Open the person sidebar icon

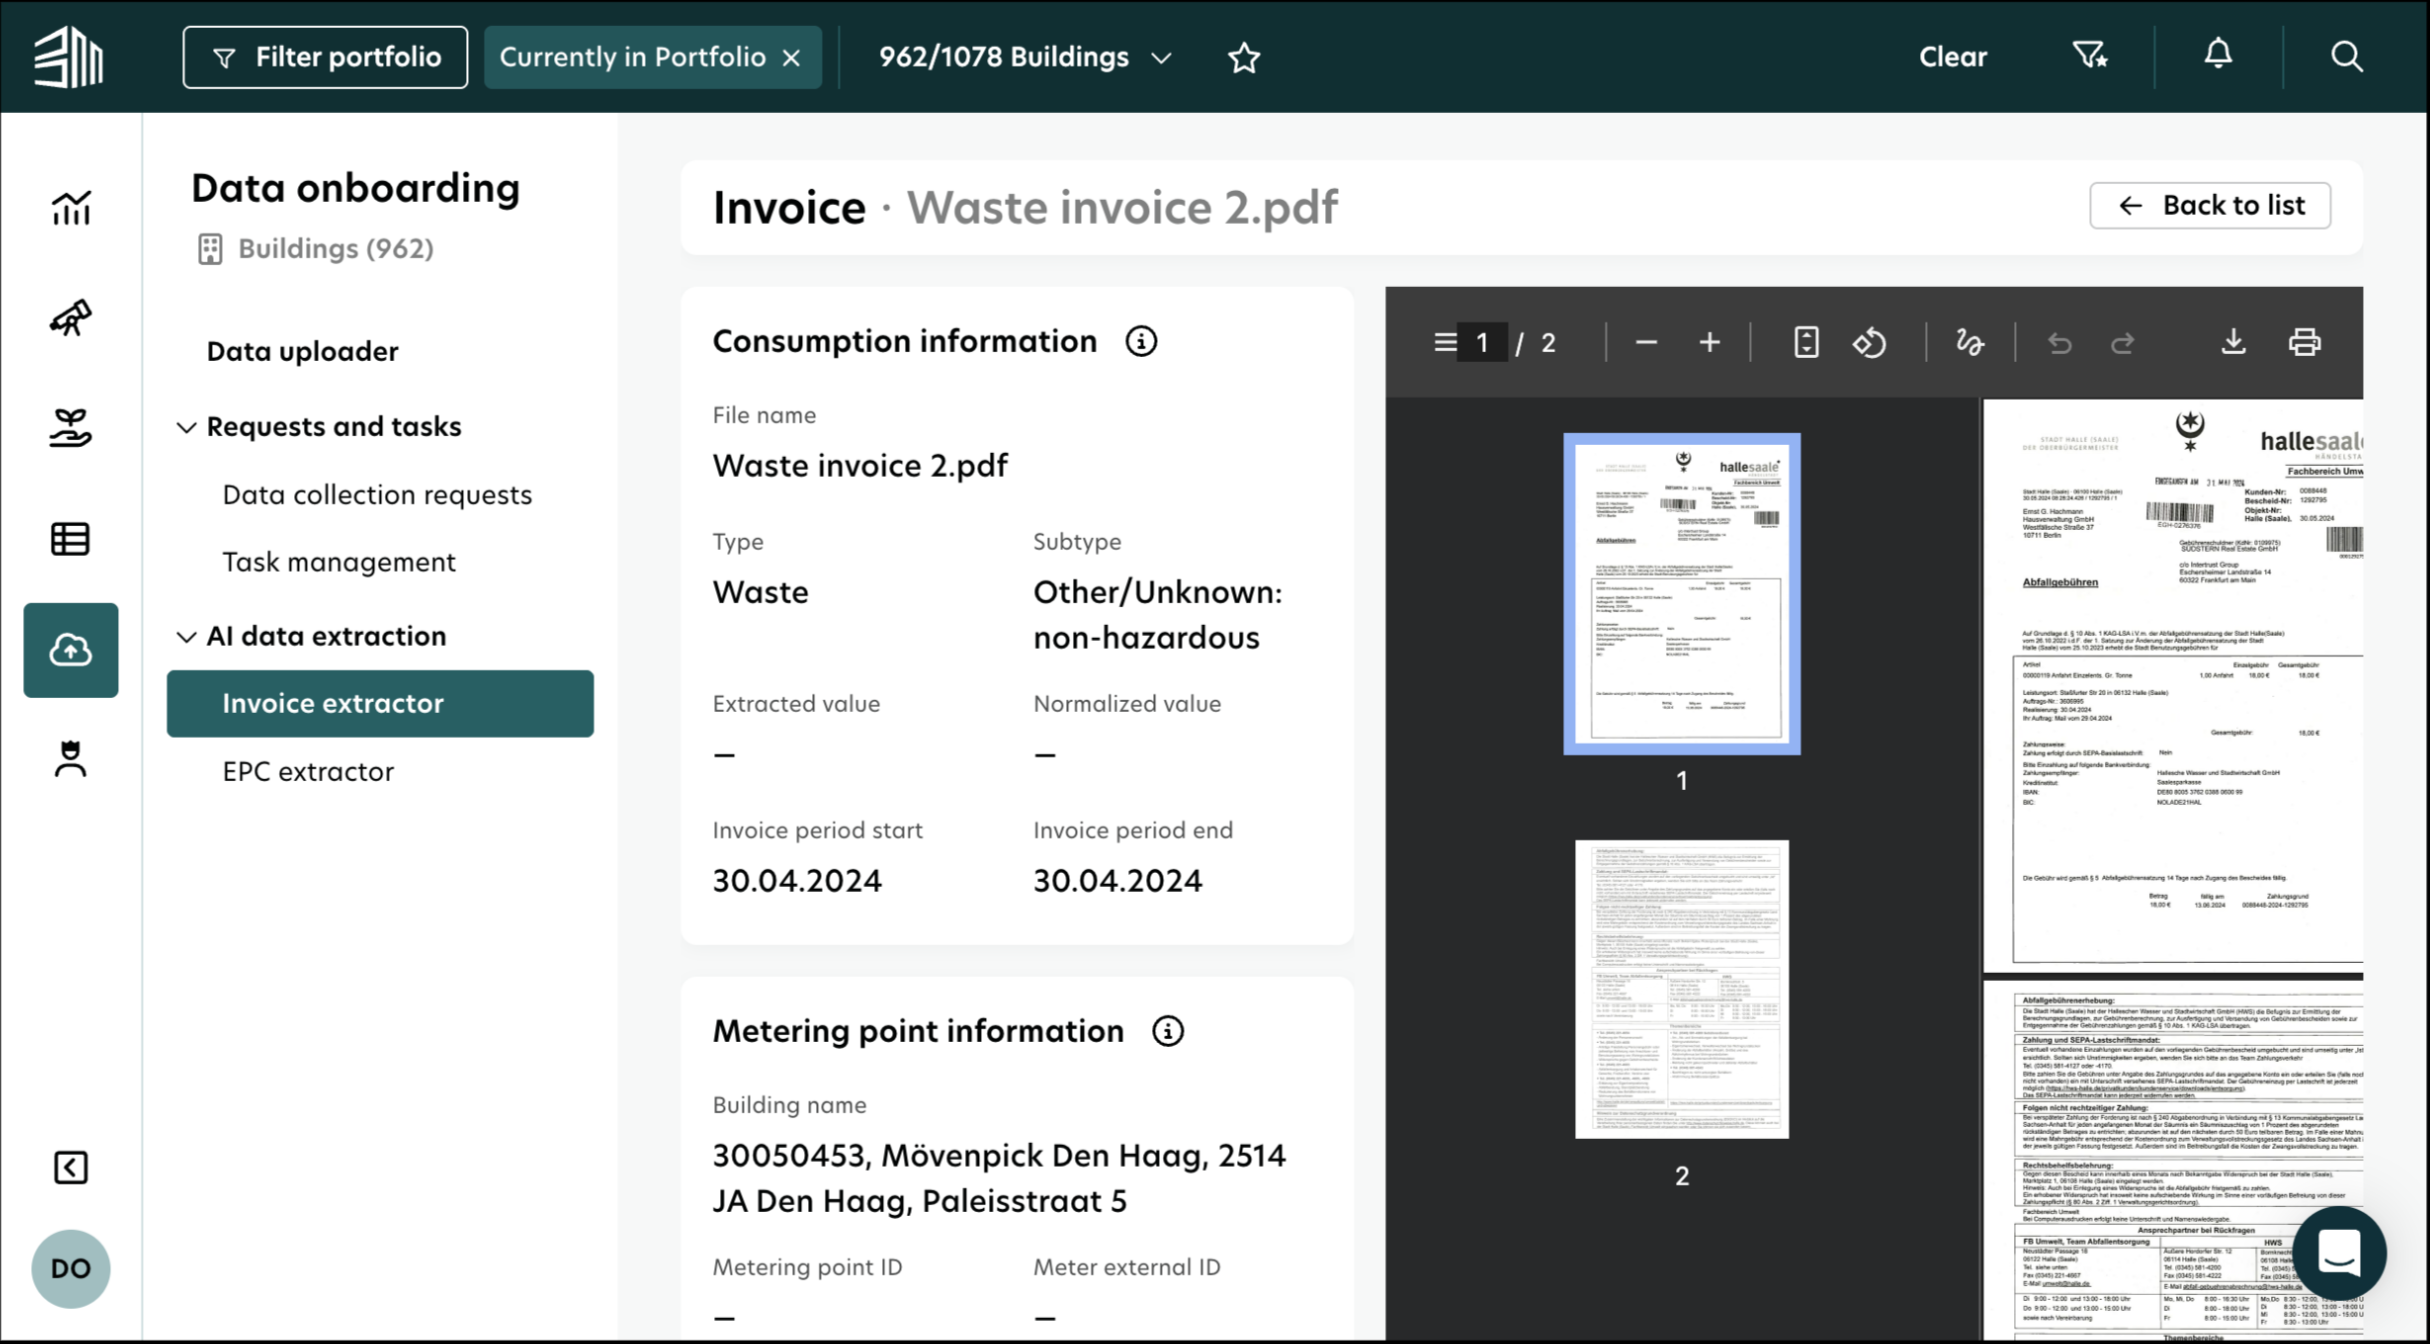71,759
